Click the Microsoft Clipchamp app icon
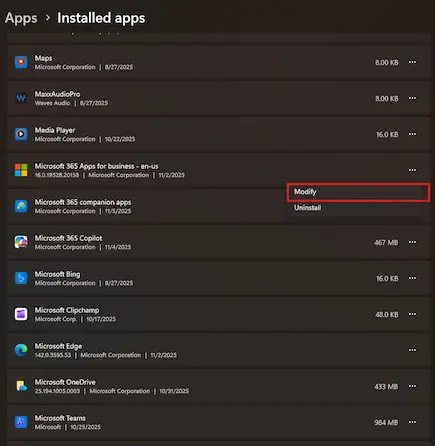This screenshot has width=435, height=446. click(x=21, y=314)
